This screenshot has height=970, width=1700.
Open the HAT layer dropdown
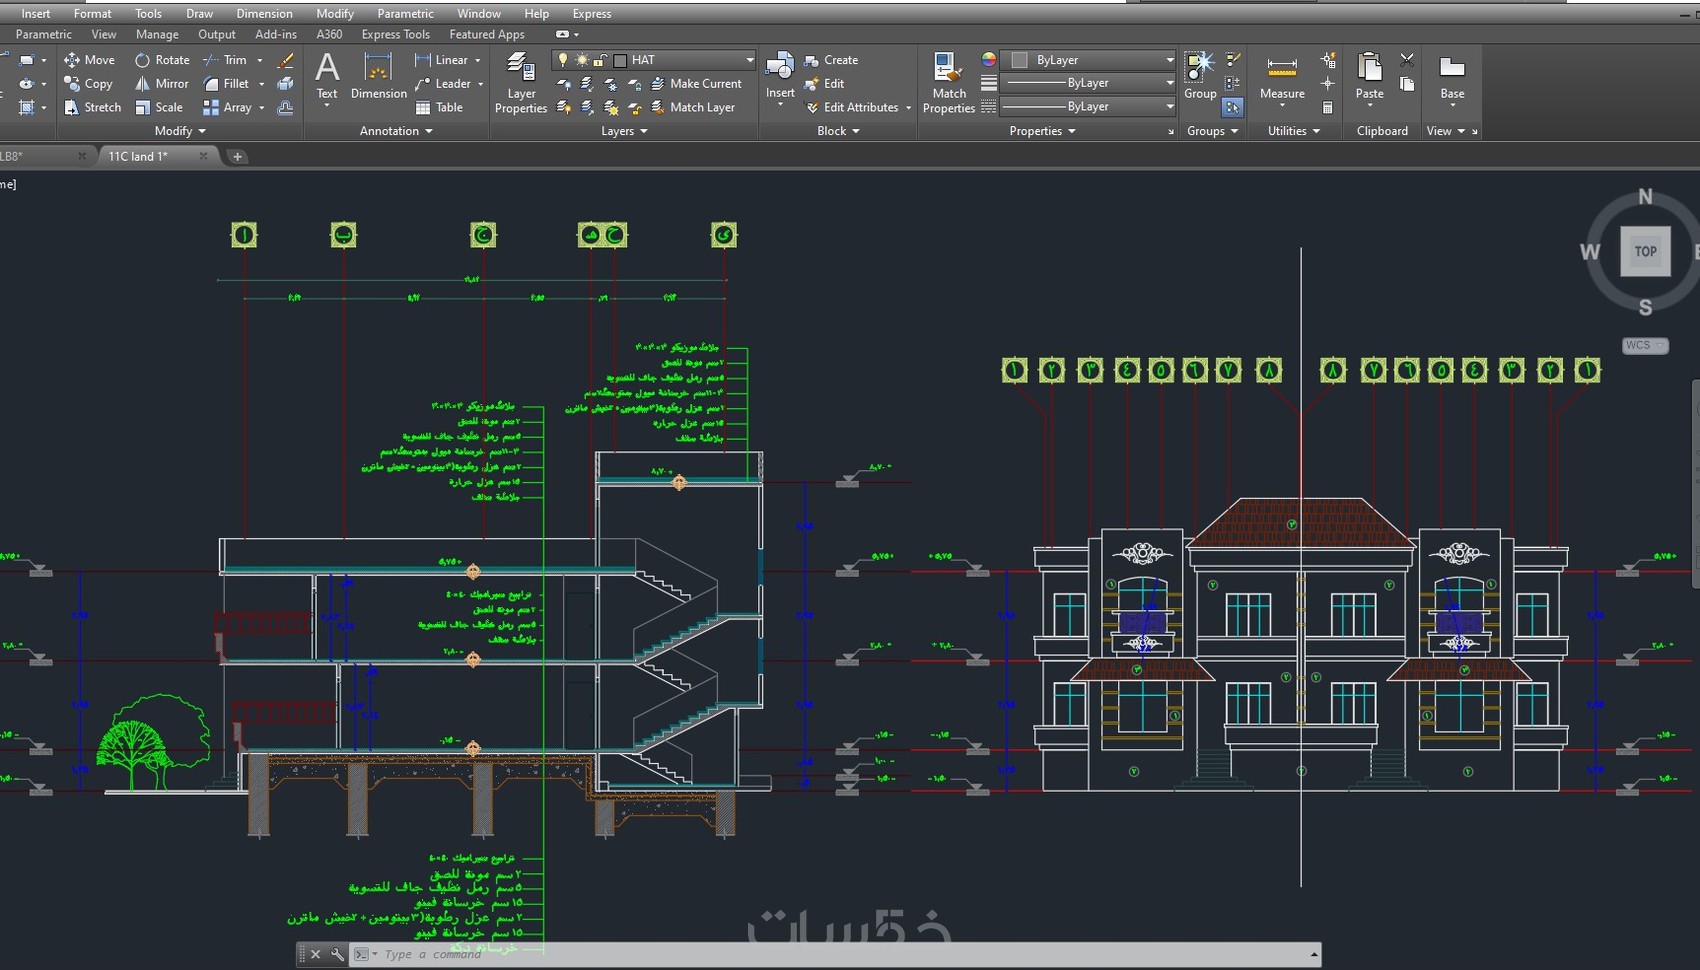point(749,60)
